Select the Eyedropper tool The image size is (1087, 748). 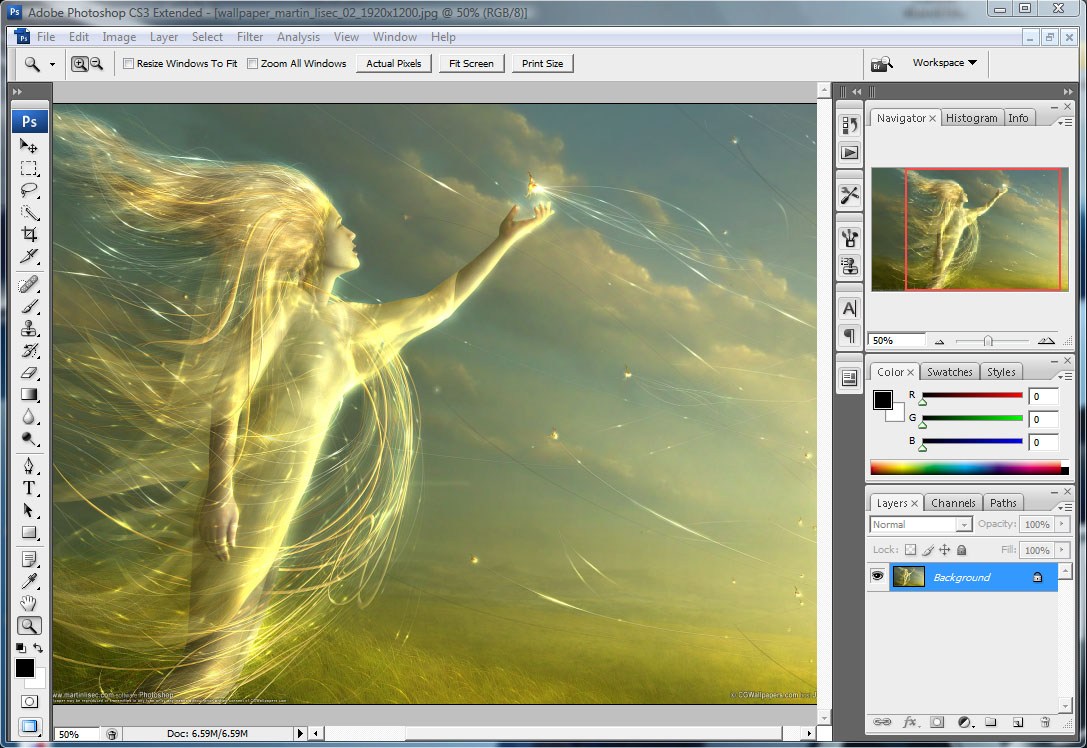pos(29,580)
